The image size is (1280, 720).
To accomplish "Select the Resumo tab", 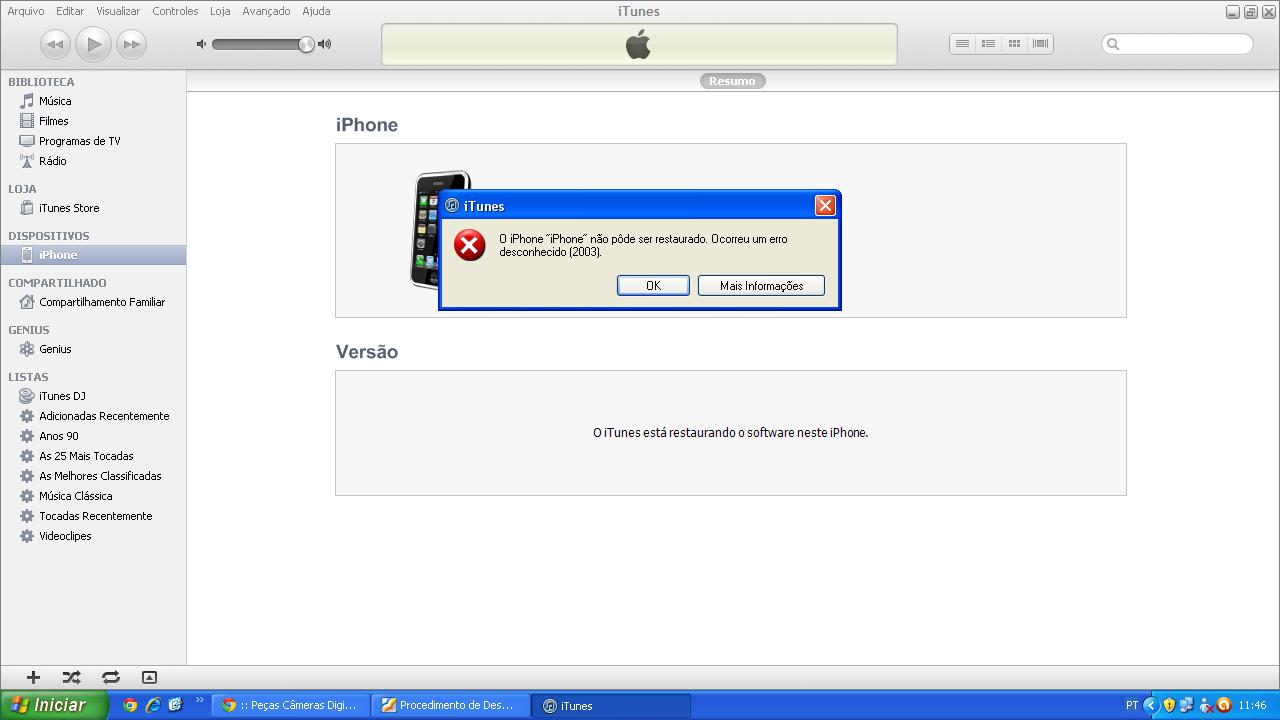I will tap(732, 81).
